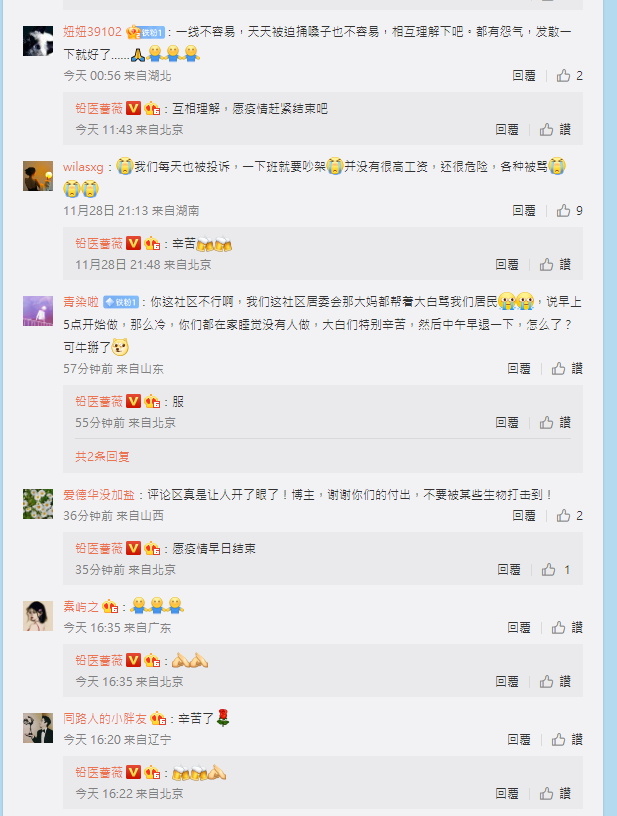Like 素屿之's emoji comment
617x816 pixels.
click(x=567, y=628)
